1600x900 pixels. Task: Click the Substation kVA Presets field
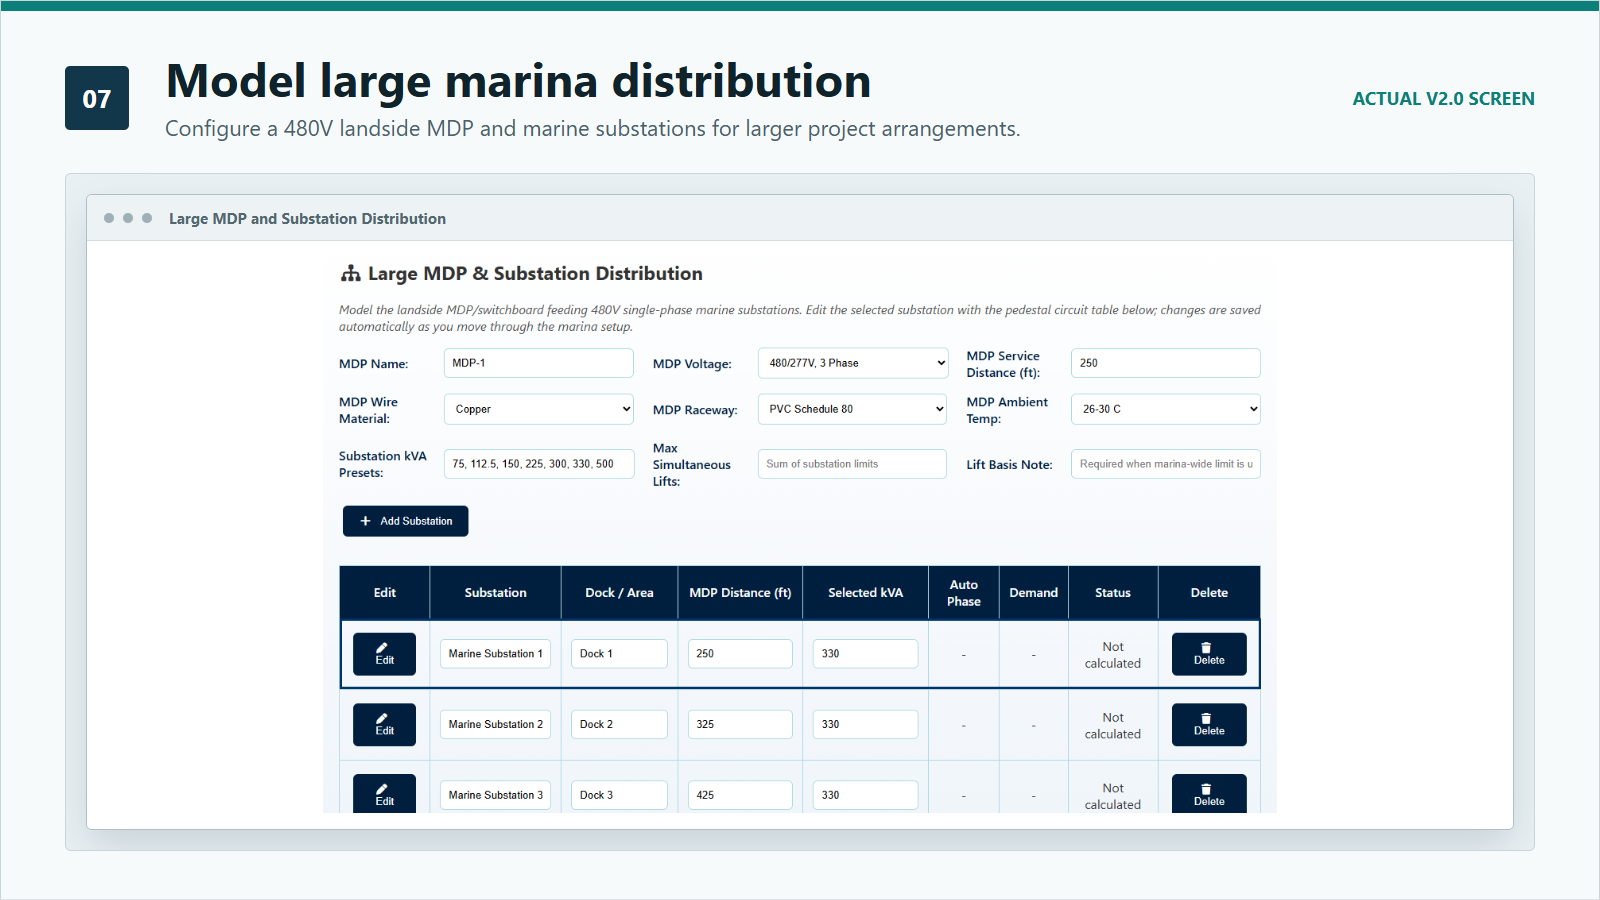(x=539, y=464)
